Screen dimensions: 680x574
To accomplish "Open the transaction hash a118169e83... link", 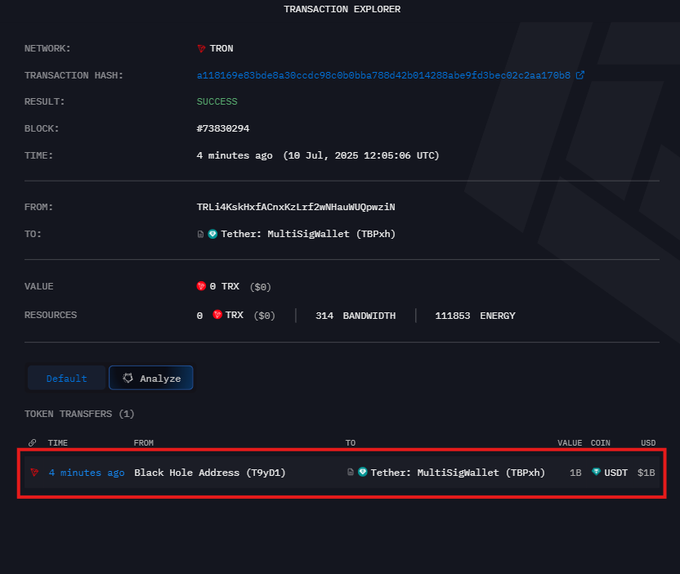I will (383, 75).
